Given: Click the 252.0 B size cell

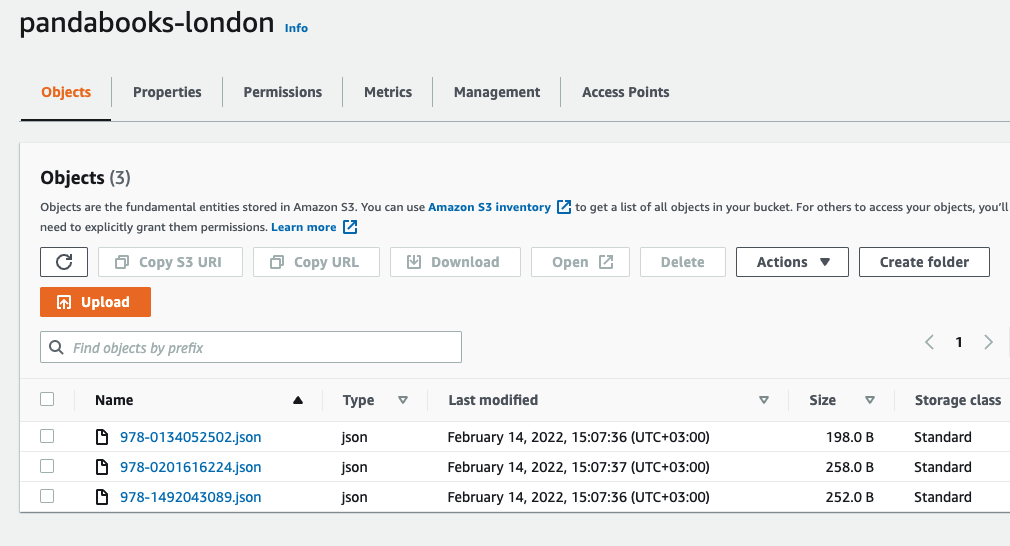Looking at the screenshot, I should 850,497.
